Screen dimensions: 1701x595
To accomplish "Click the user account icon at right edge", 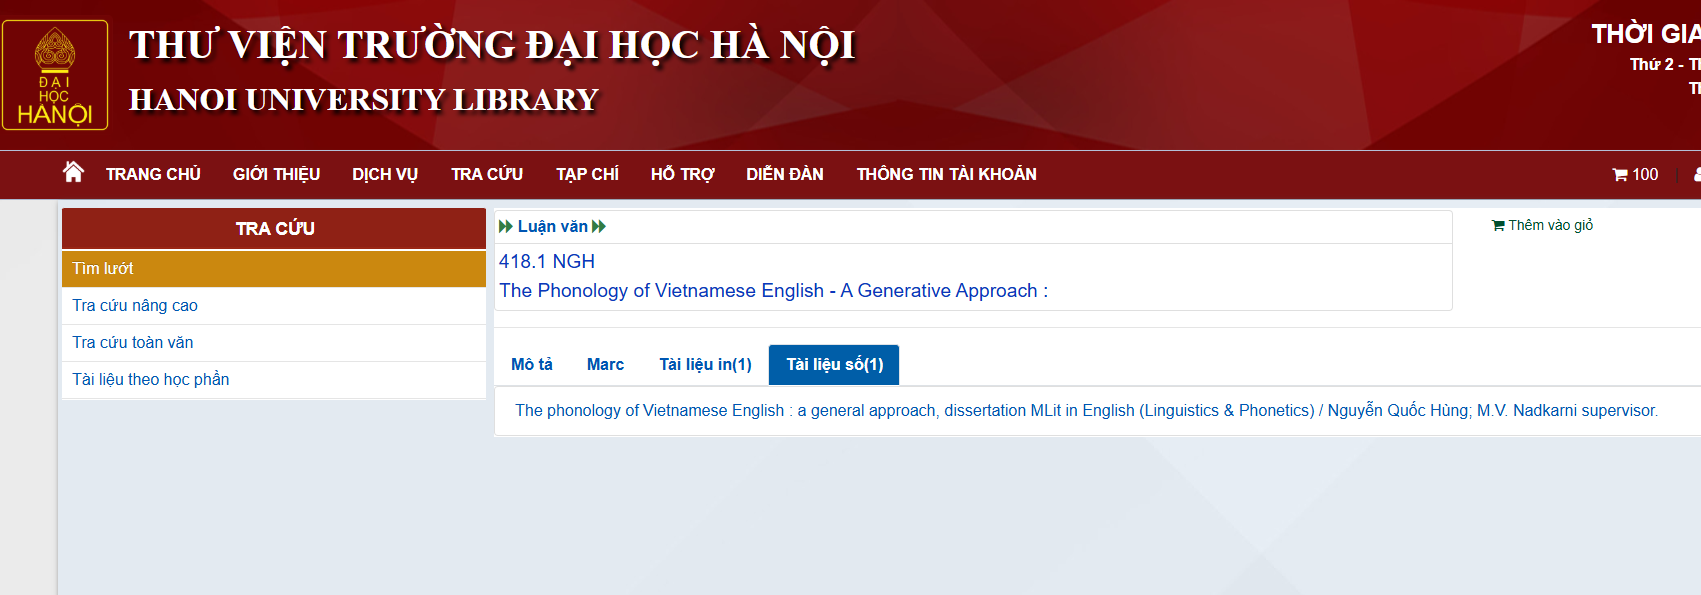I will tap(1696, 174).
